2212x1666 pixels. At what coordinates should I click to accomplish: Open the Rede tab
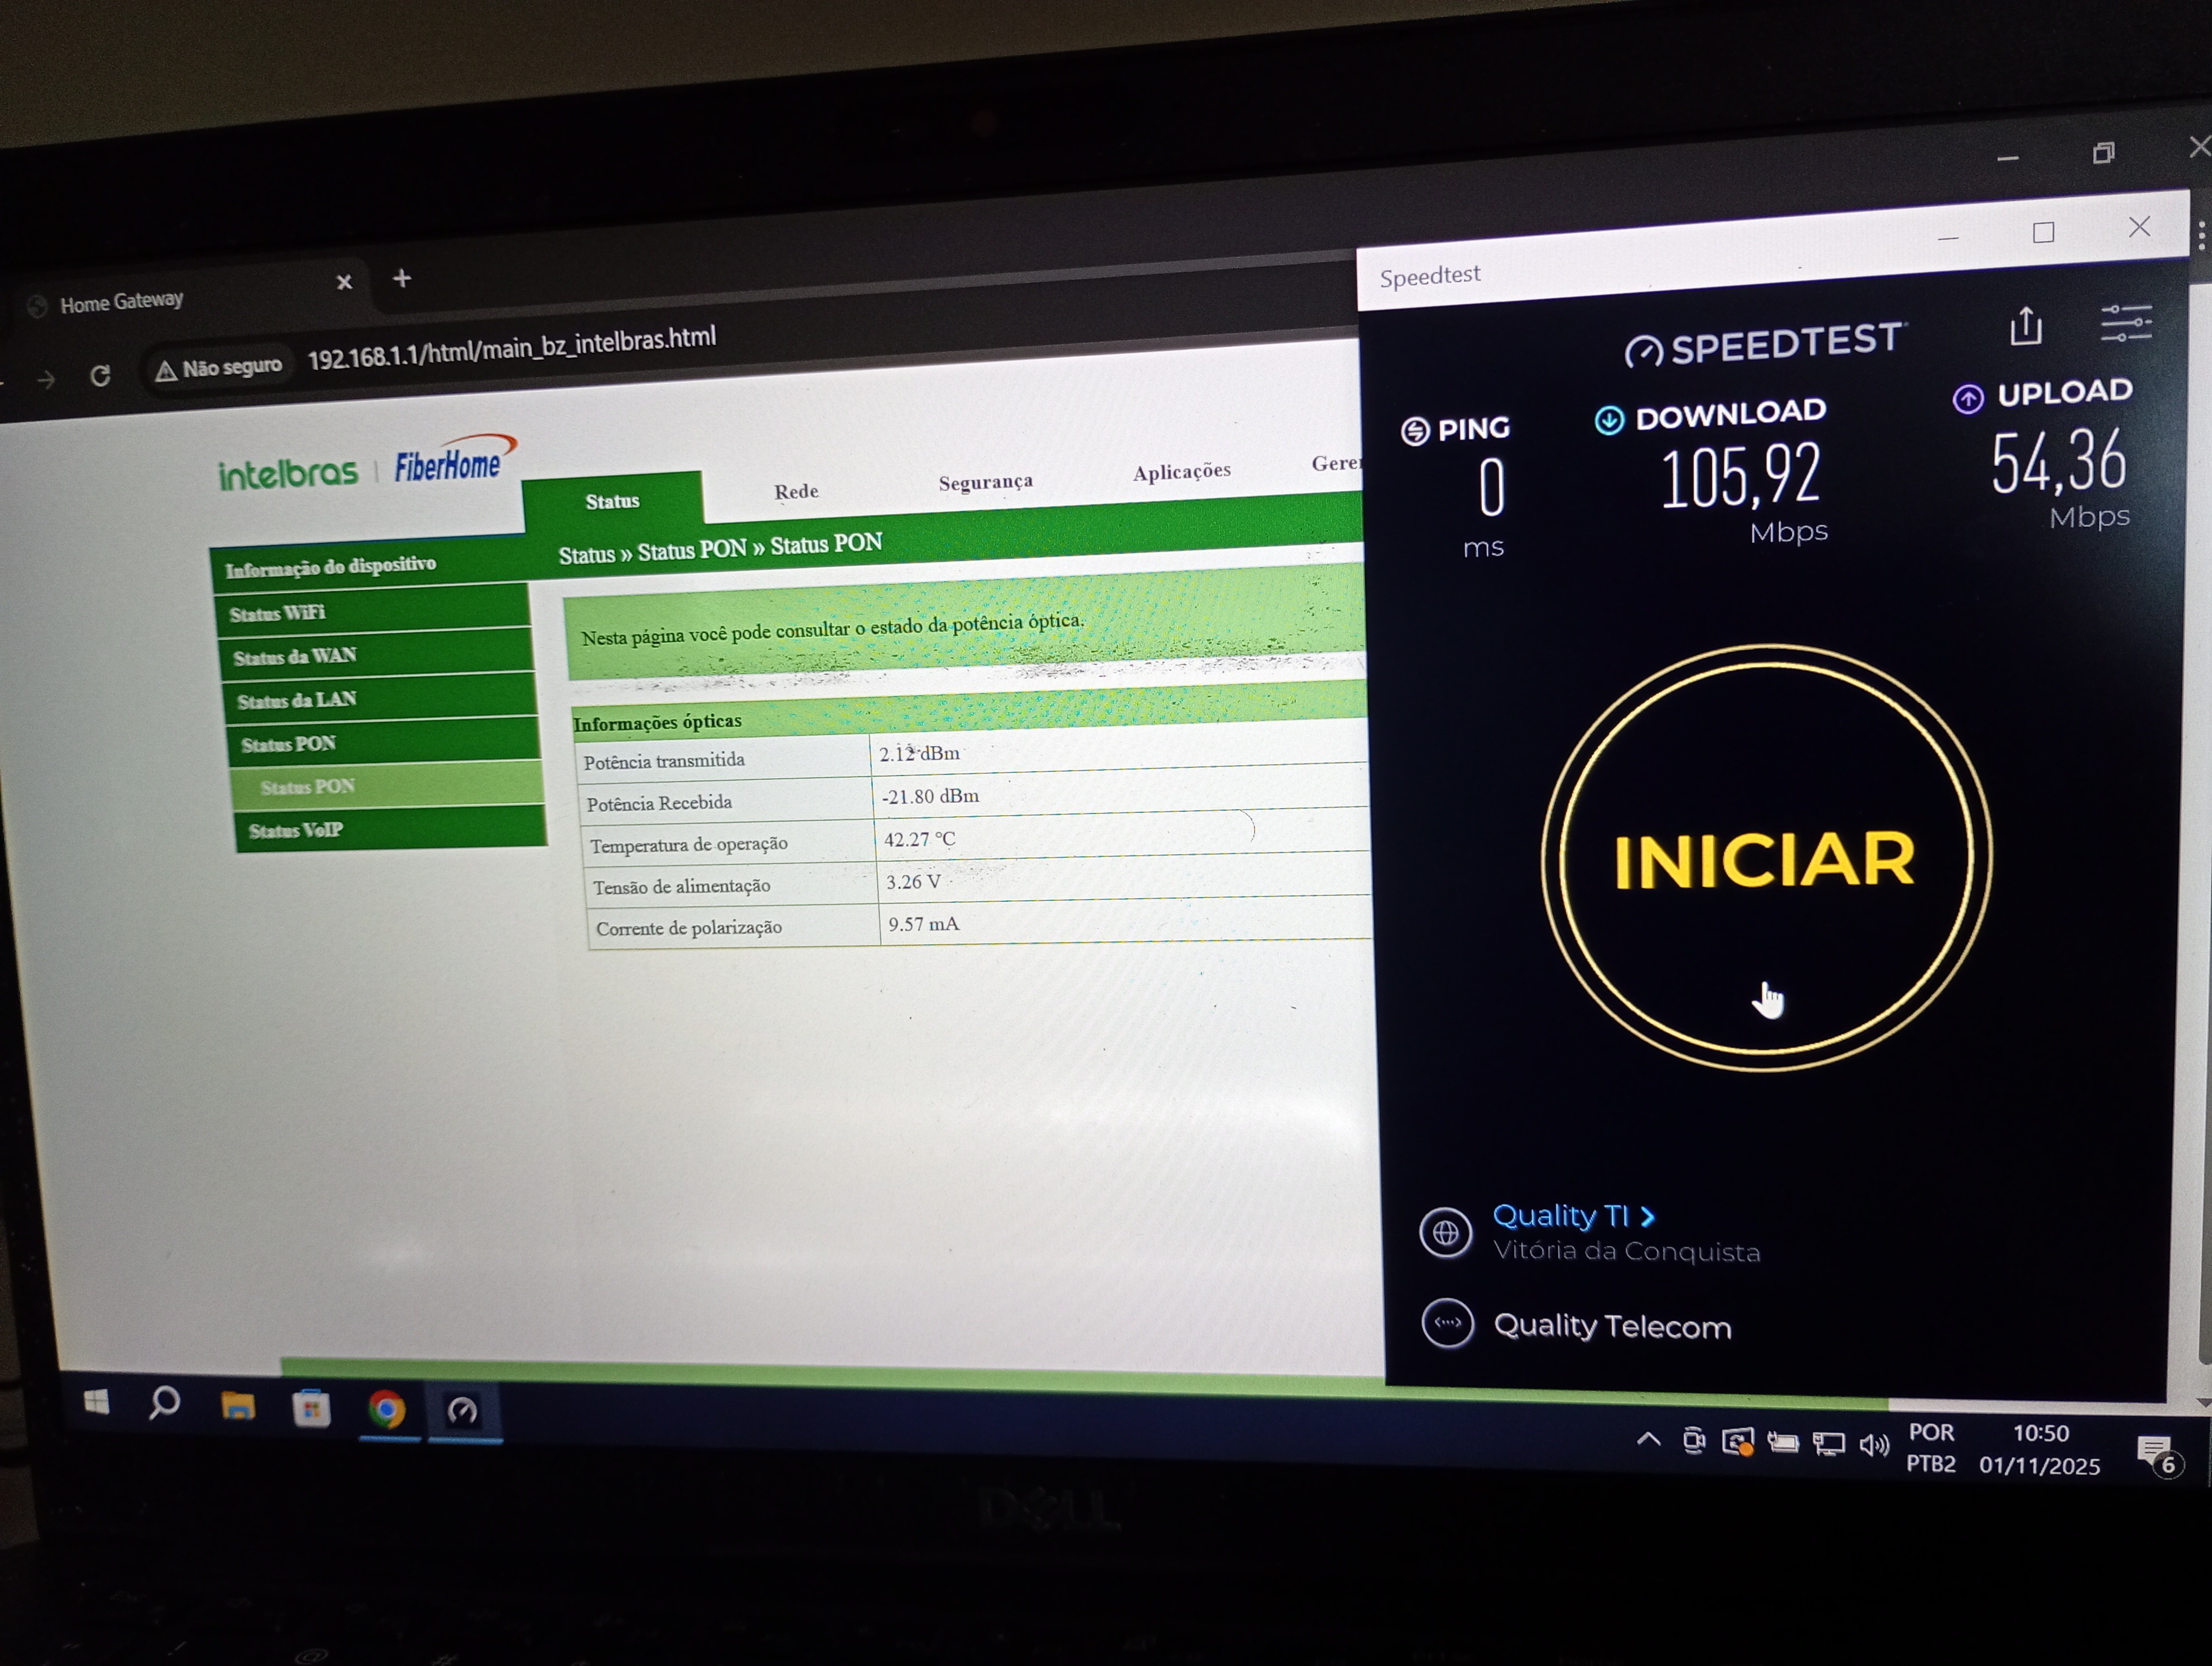[x=796, y=491]
